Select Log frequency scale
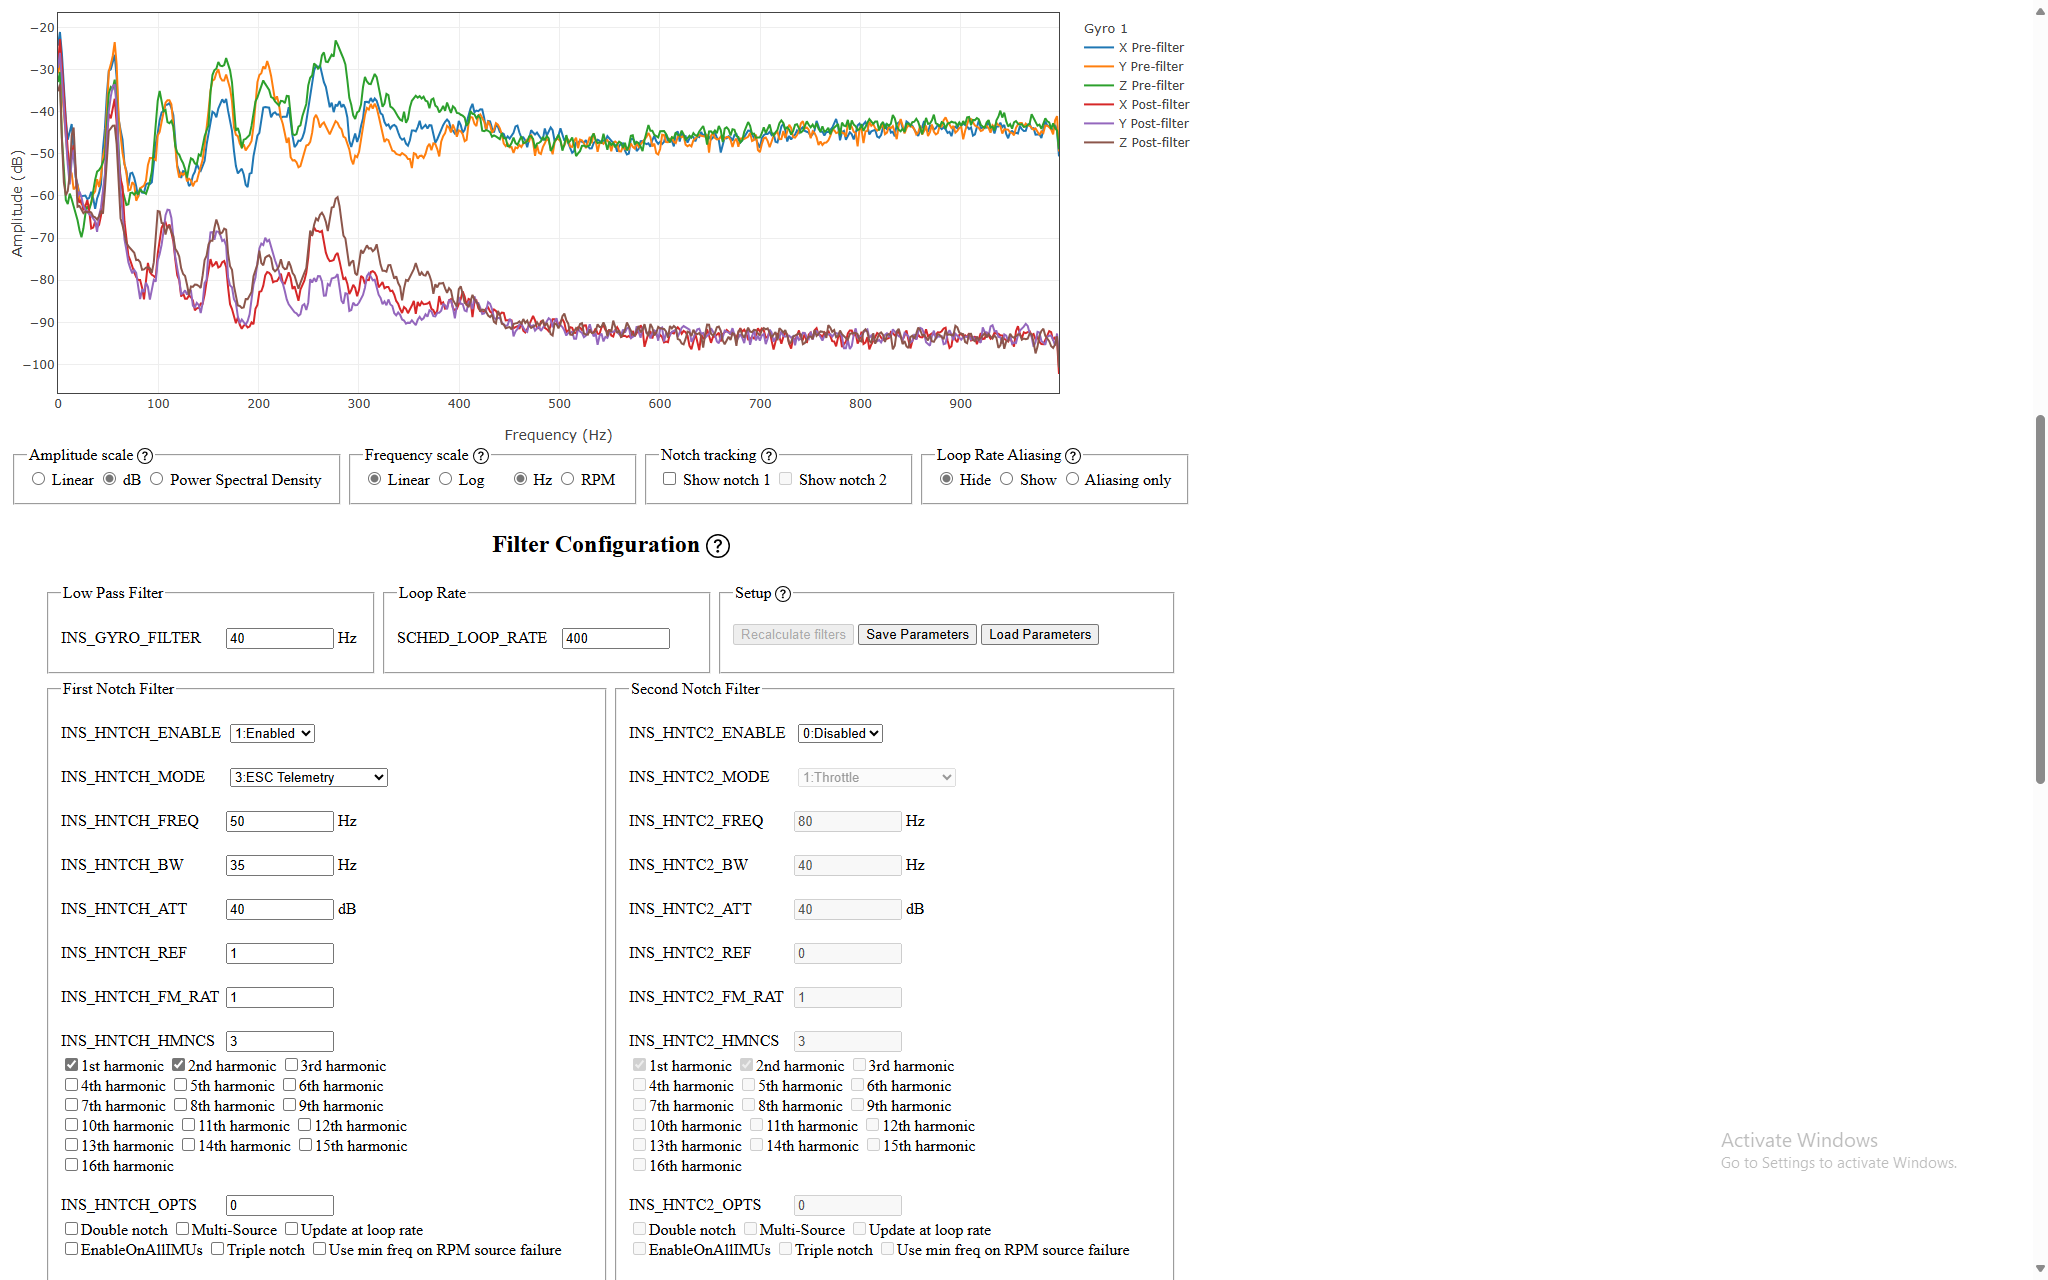2048x1280 pixels. point(446,479)
